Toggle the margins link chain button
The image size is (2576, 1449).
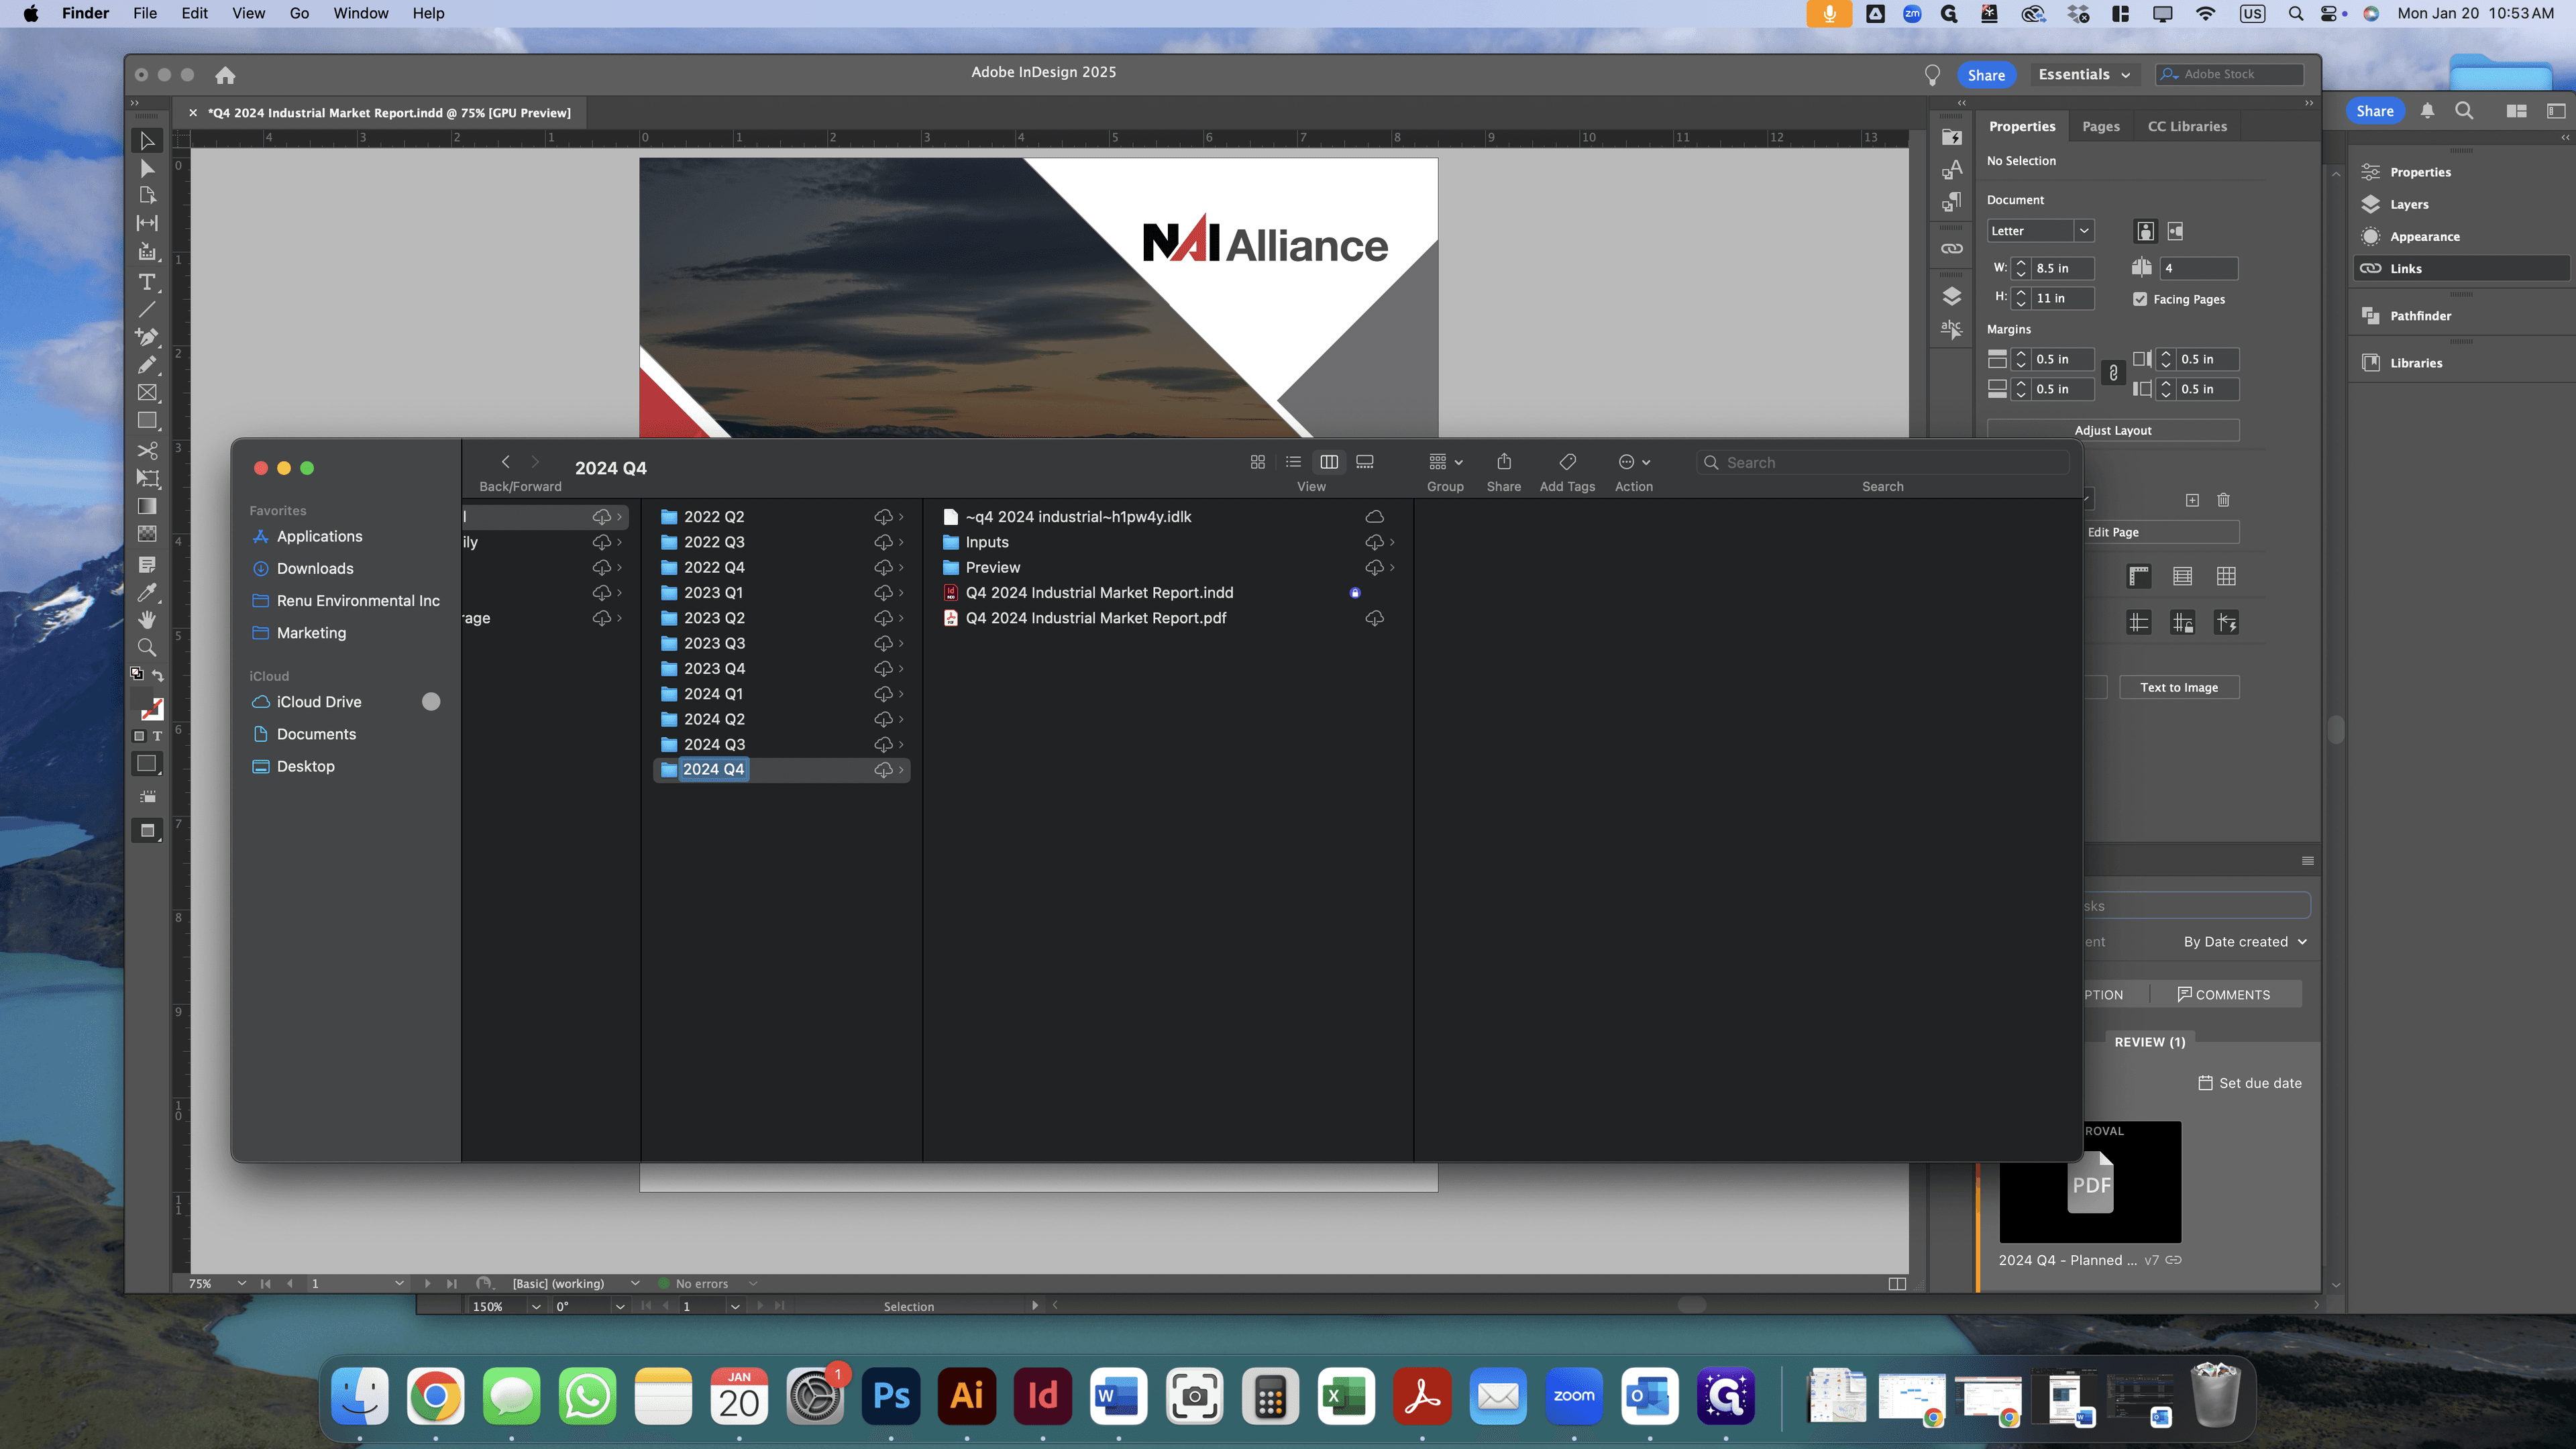click(2113, 373)
